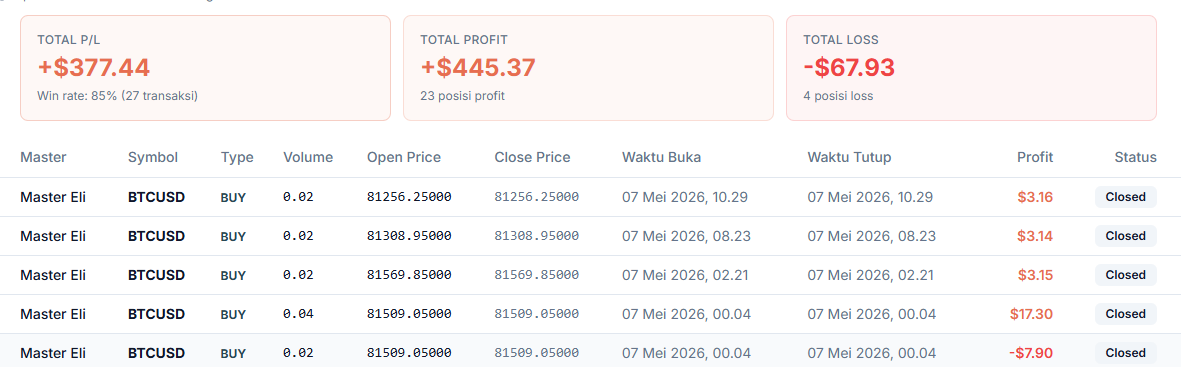
Task: Click Closed badge for the -$7.90 trade
Action: click(x=1125, y=353)
